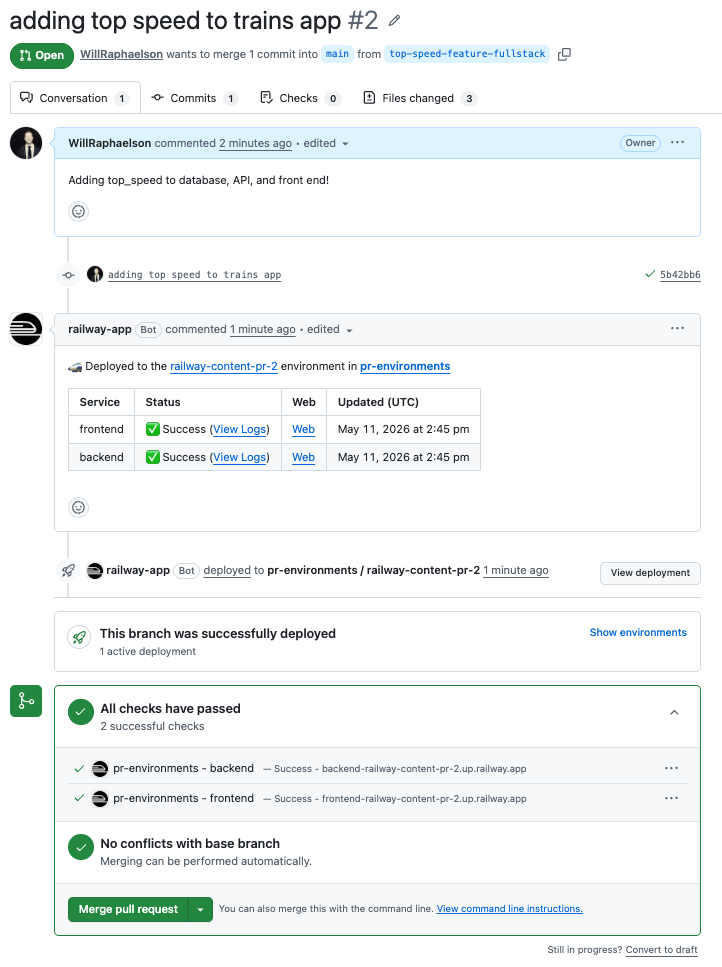Click the green merge branch icon
722x967 pixels.
point(26,701)
